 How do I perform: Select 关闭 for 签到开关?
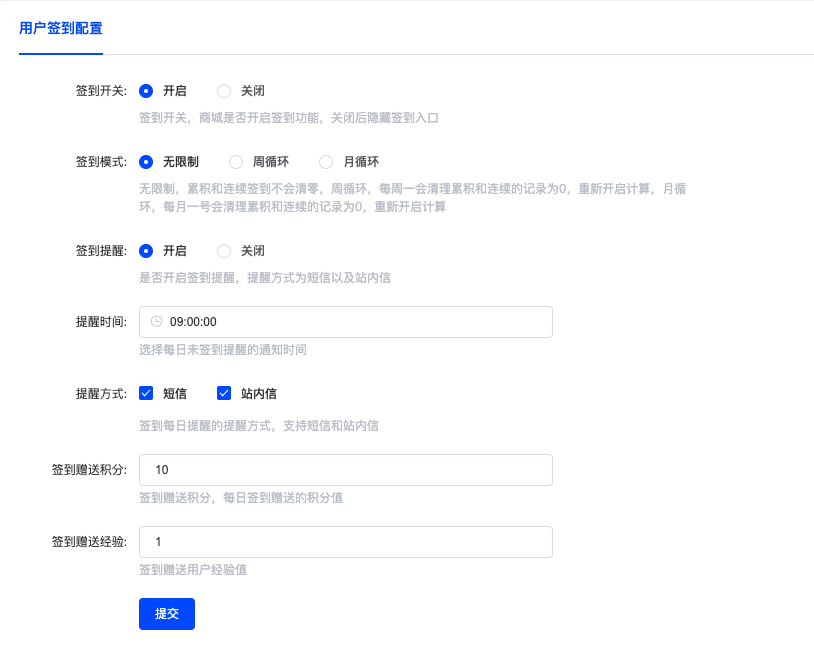tap(224, 91)
